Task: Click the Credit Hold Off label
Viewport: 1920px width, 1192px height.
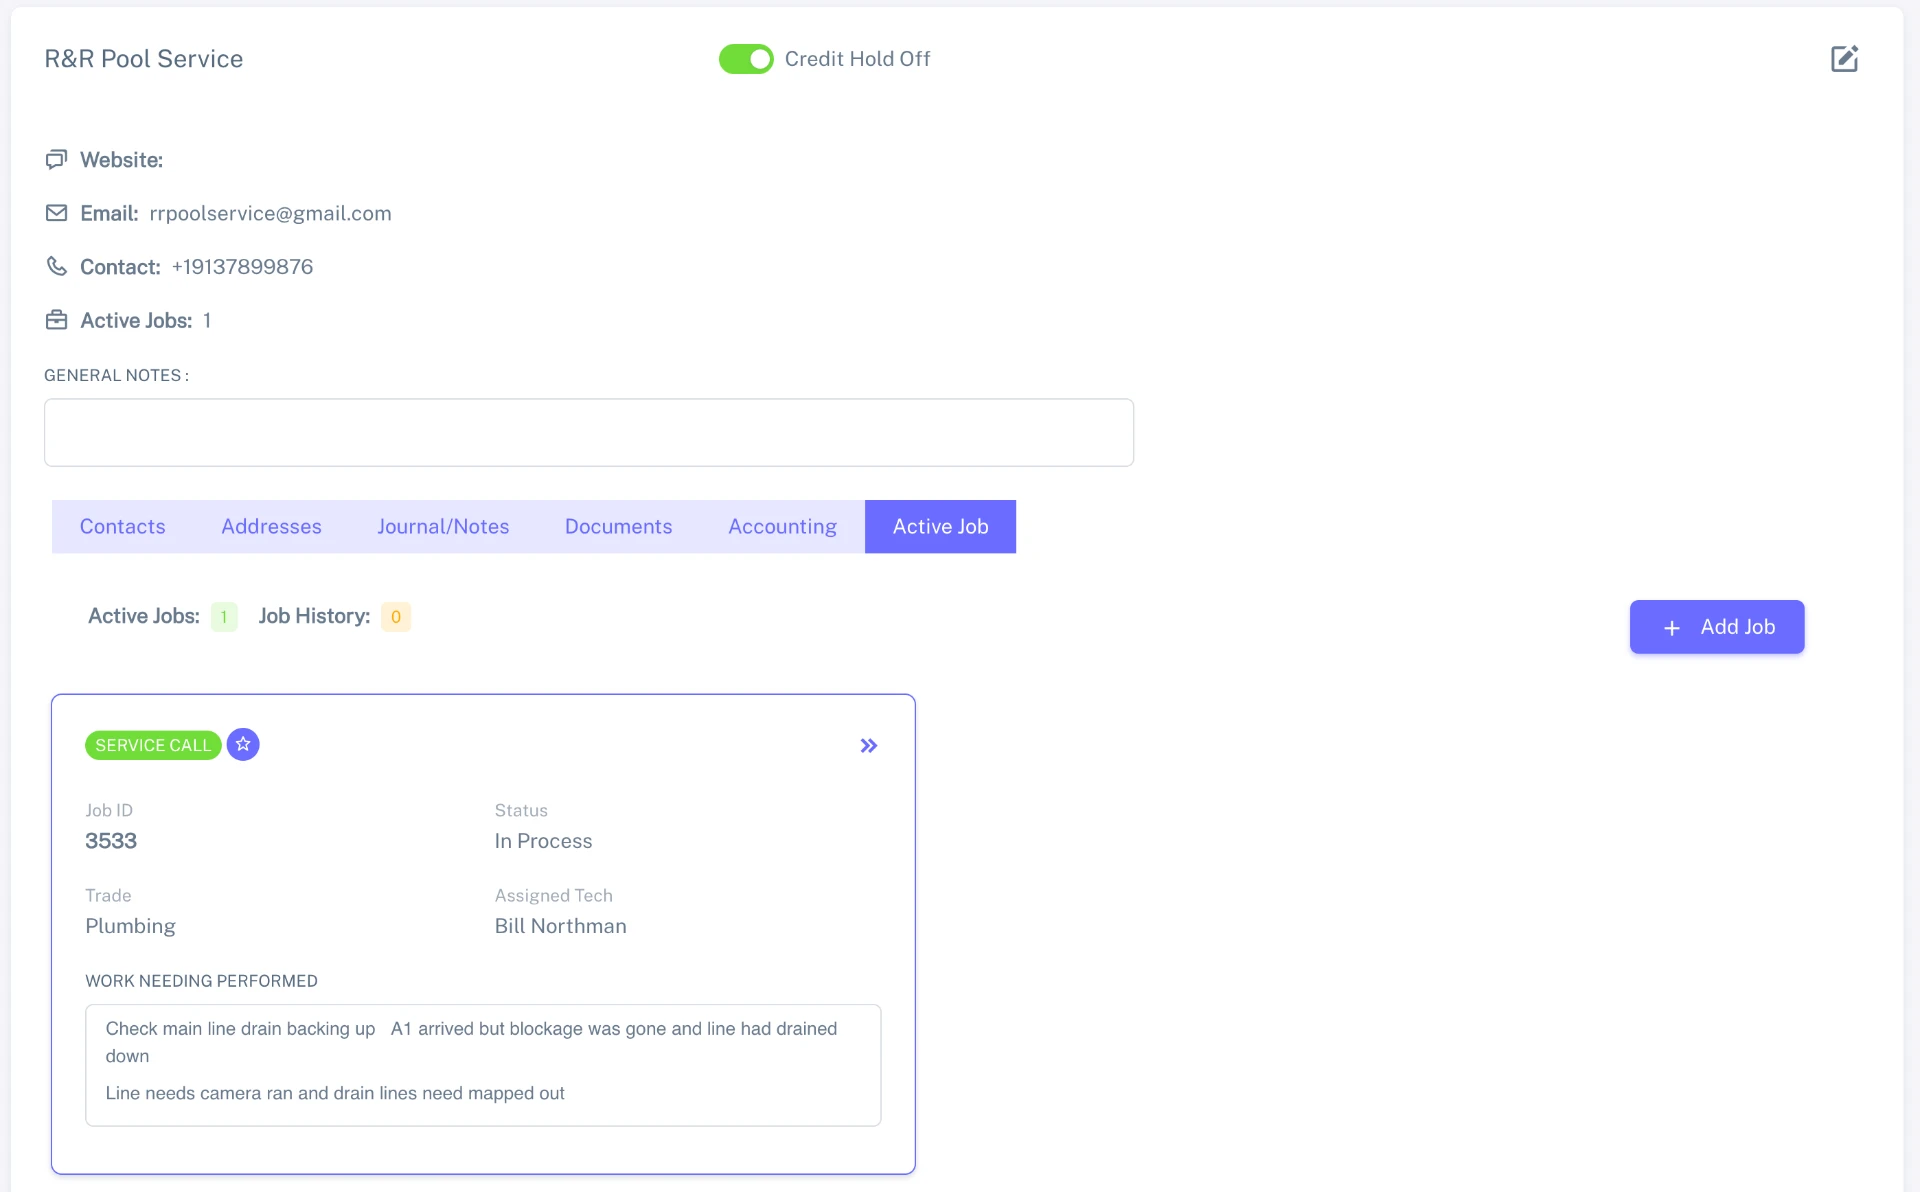Action: tap(857, 59)
